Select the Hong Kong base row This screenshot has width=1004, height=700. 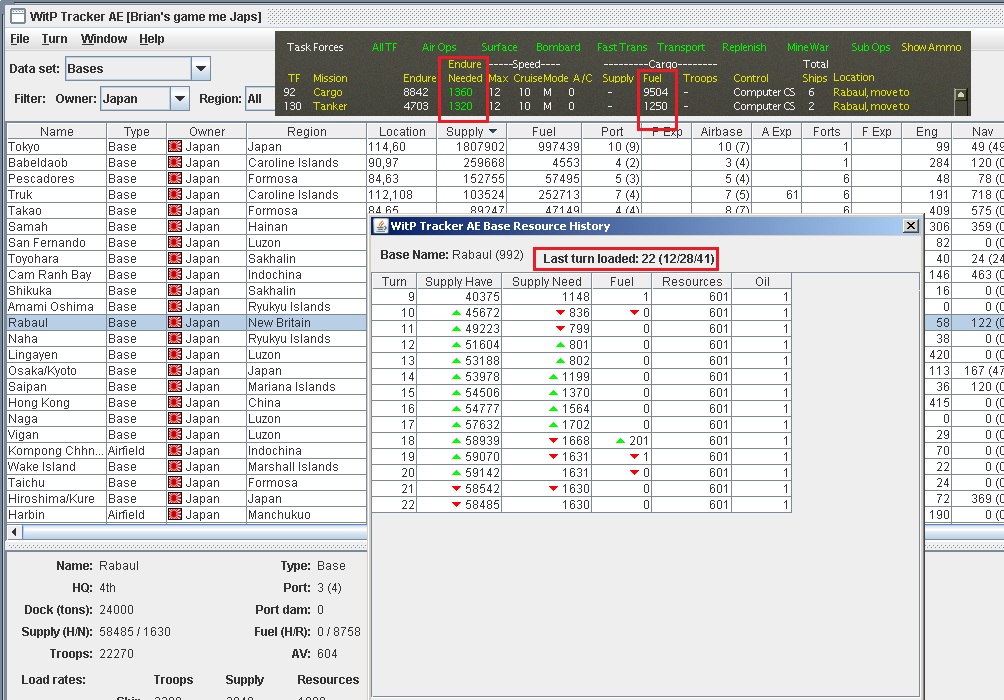[x=186, y=403]
